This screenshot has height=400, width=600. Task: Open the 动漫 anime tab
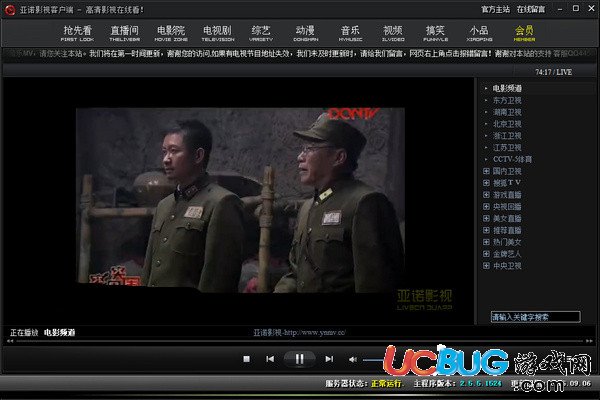tap(305, 33)
